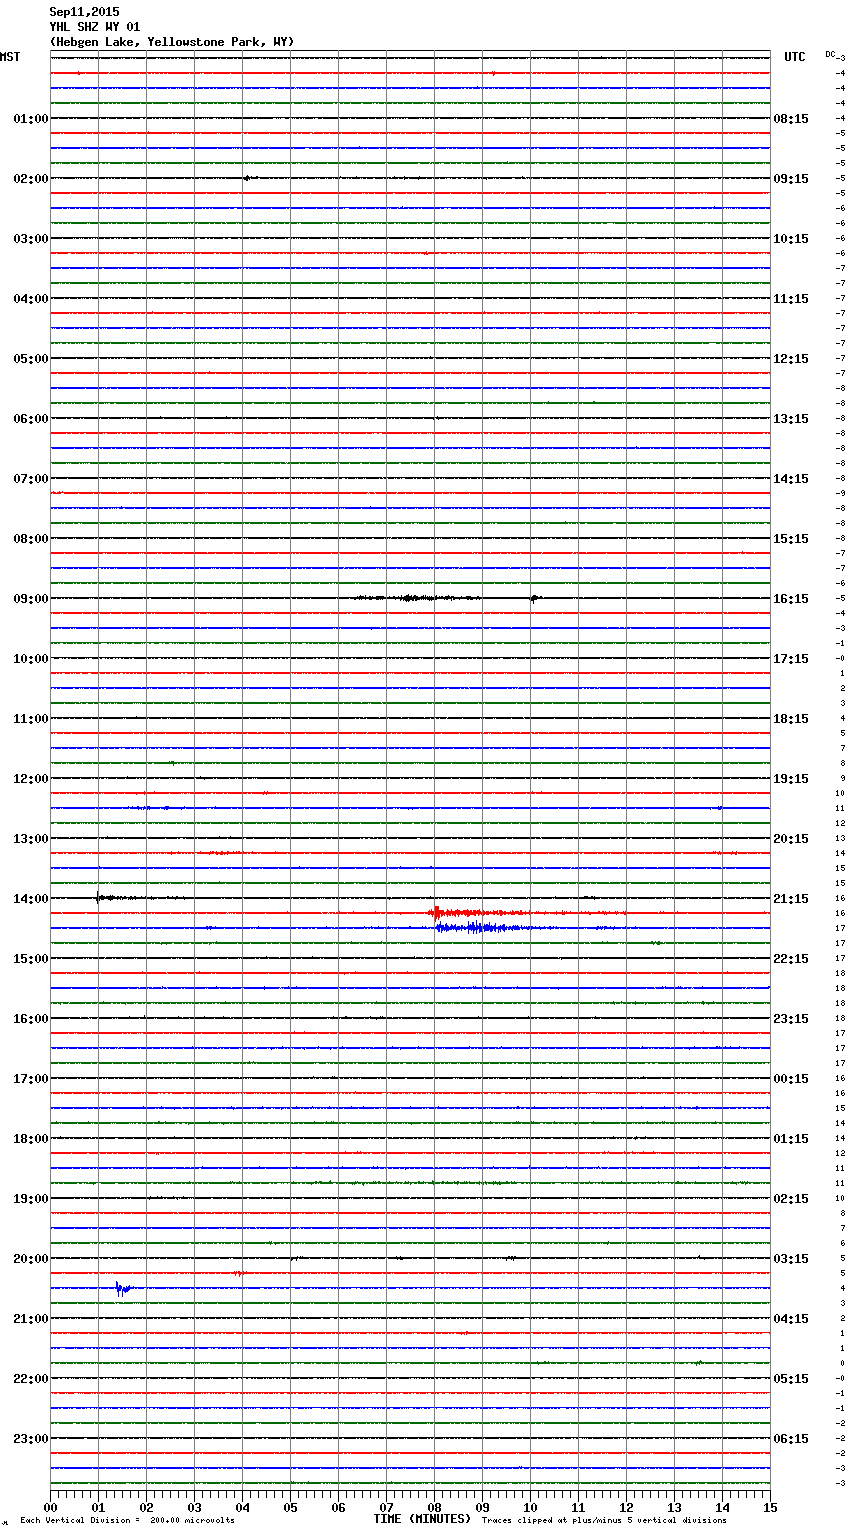The image size is (850, 1534).
Task: Click the 09:15 UTC time label
Action: pos(791,179)
